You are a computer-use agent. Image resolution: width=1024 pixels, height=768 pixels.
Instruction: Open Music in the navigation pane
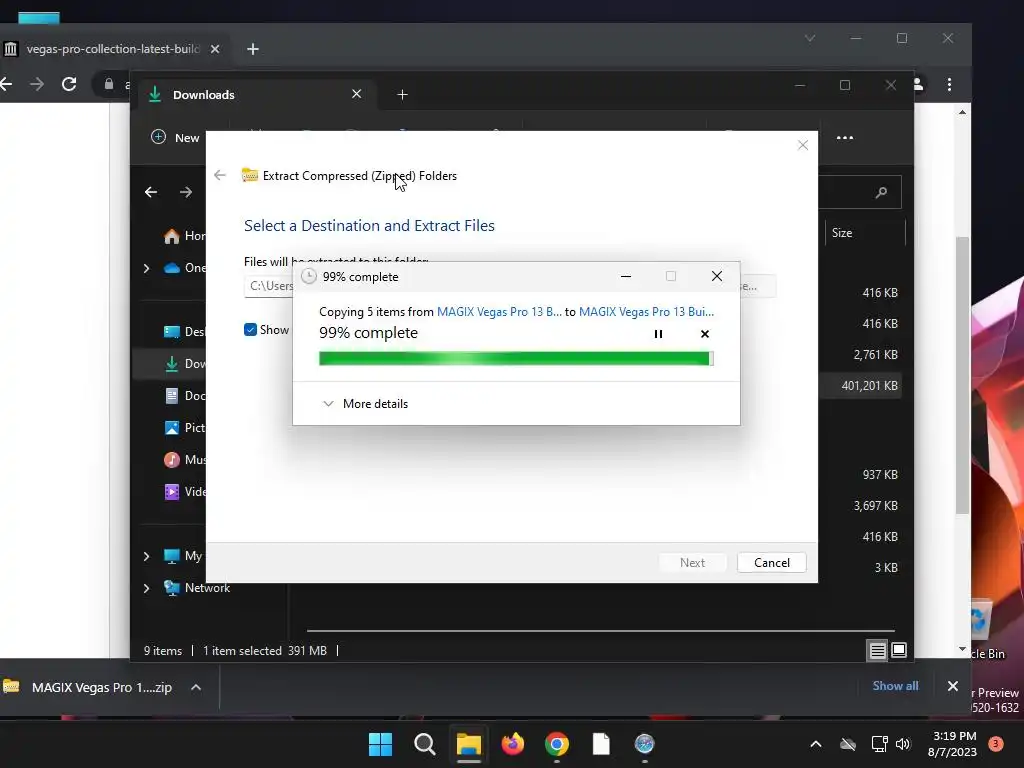[x=185, y=460]
